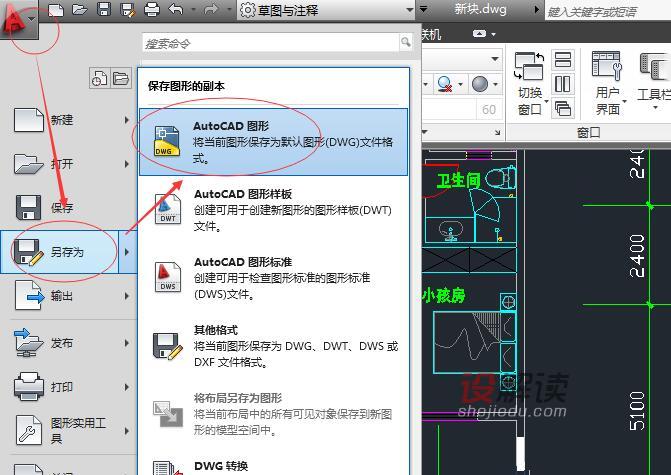
Task: Select 打印 menu item
Action: click(68, 387)
